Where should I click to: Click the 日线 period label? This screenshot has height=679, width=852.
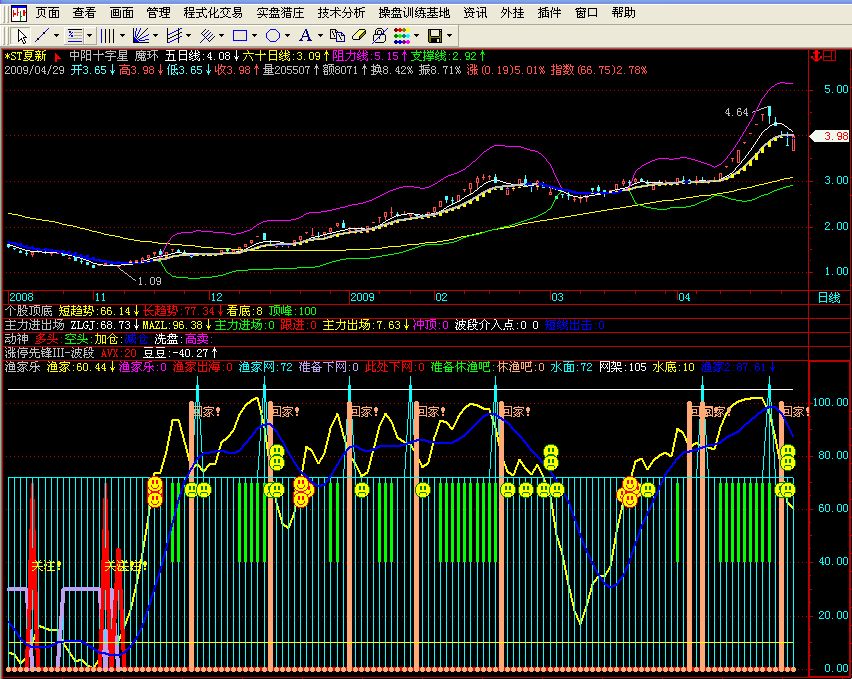click(x=829, y=297)
